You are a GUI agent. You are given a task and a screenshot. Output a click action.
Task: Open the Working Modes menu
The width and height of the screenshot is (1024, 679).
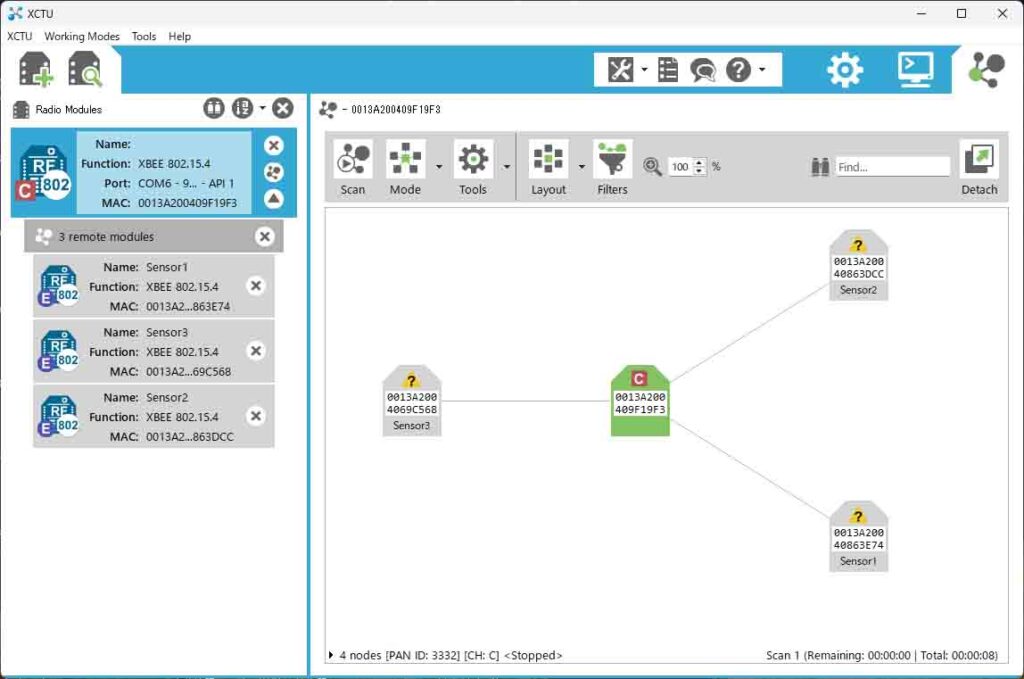click(82, 37)
